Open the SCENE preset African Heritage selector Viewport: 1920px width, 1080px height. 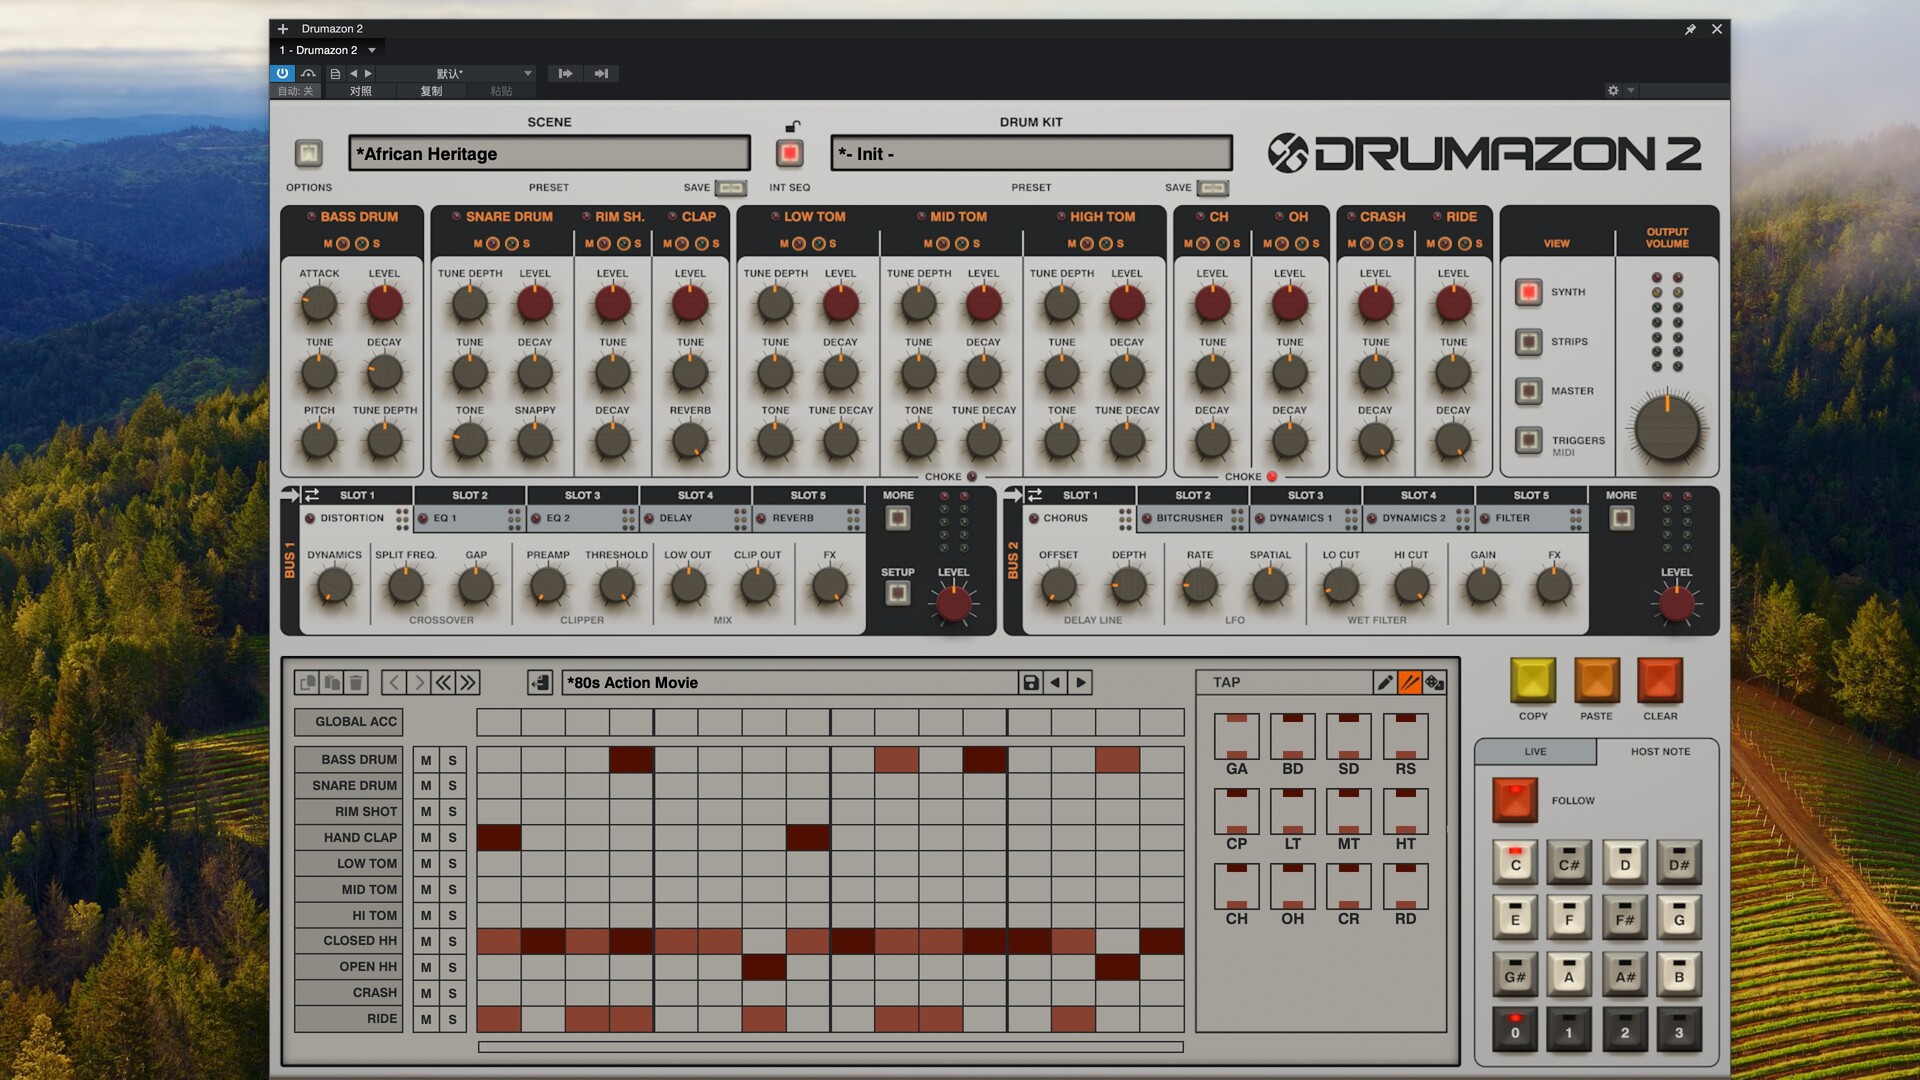point(549,153)
